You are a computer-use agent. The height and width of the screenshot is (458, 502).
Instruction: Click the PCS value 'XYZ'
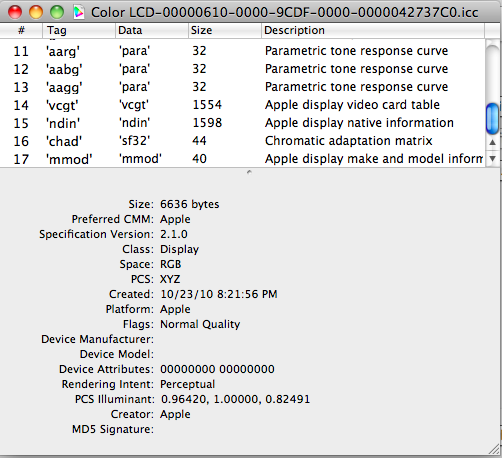pyautogui.click(x=170, y=279)
